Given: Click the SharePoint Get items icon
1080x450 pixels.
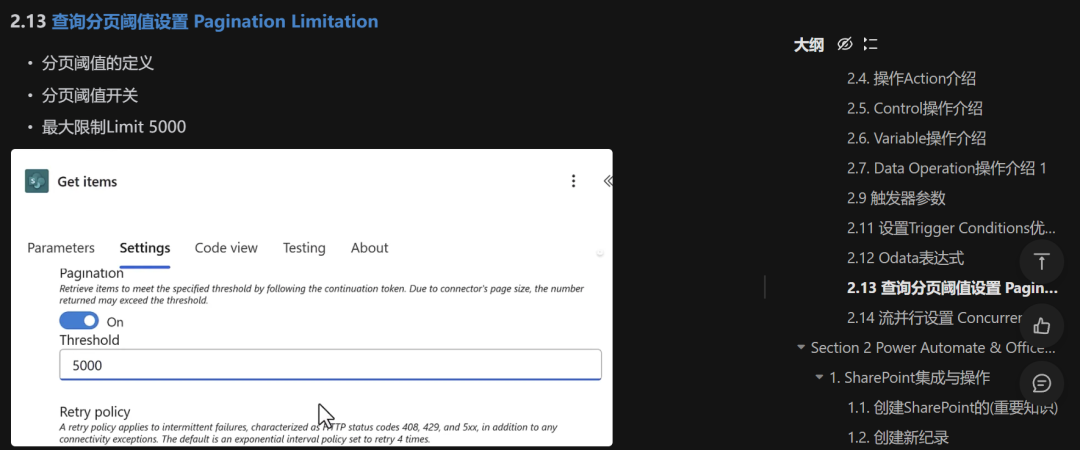Looking at the screenshot, I should click(37, 181).
